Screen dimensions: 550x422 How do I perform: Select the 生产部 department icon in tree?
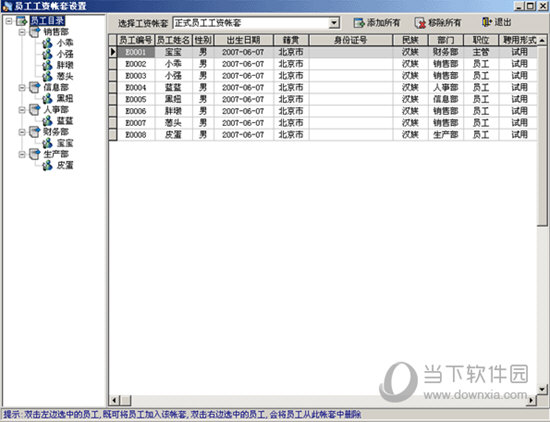pos(35,154)
